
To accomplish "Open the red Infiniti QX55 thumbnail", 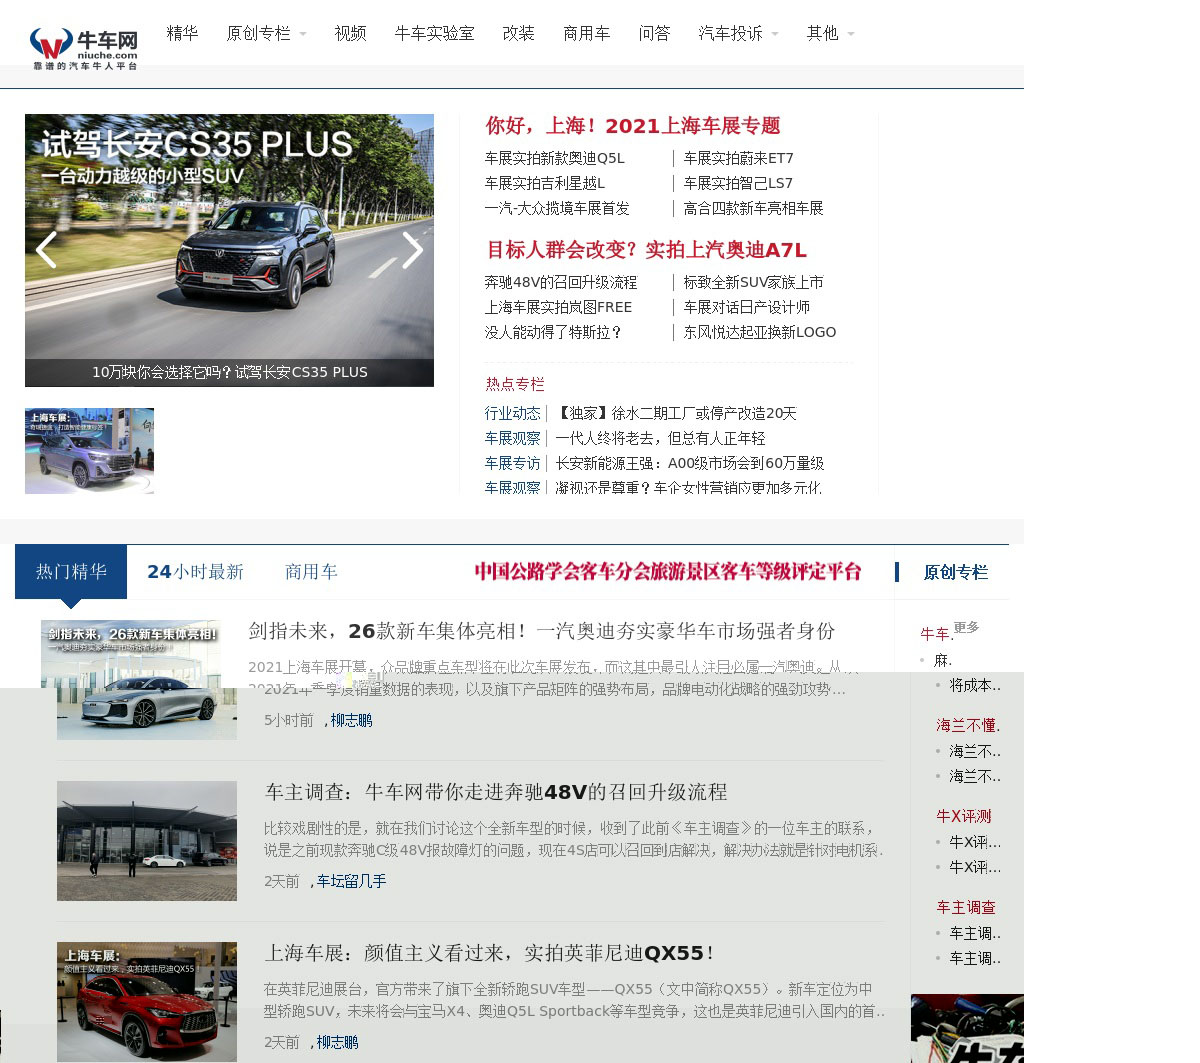I will (x=147, y=1001).
